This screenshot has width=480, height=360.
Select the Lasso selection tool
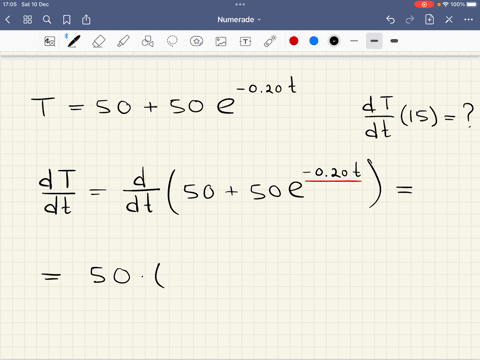172,41
